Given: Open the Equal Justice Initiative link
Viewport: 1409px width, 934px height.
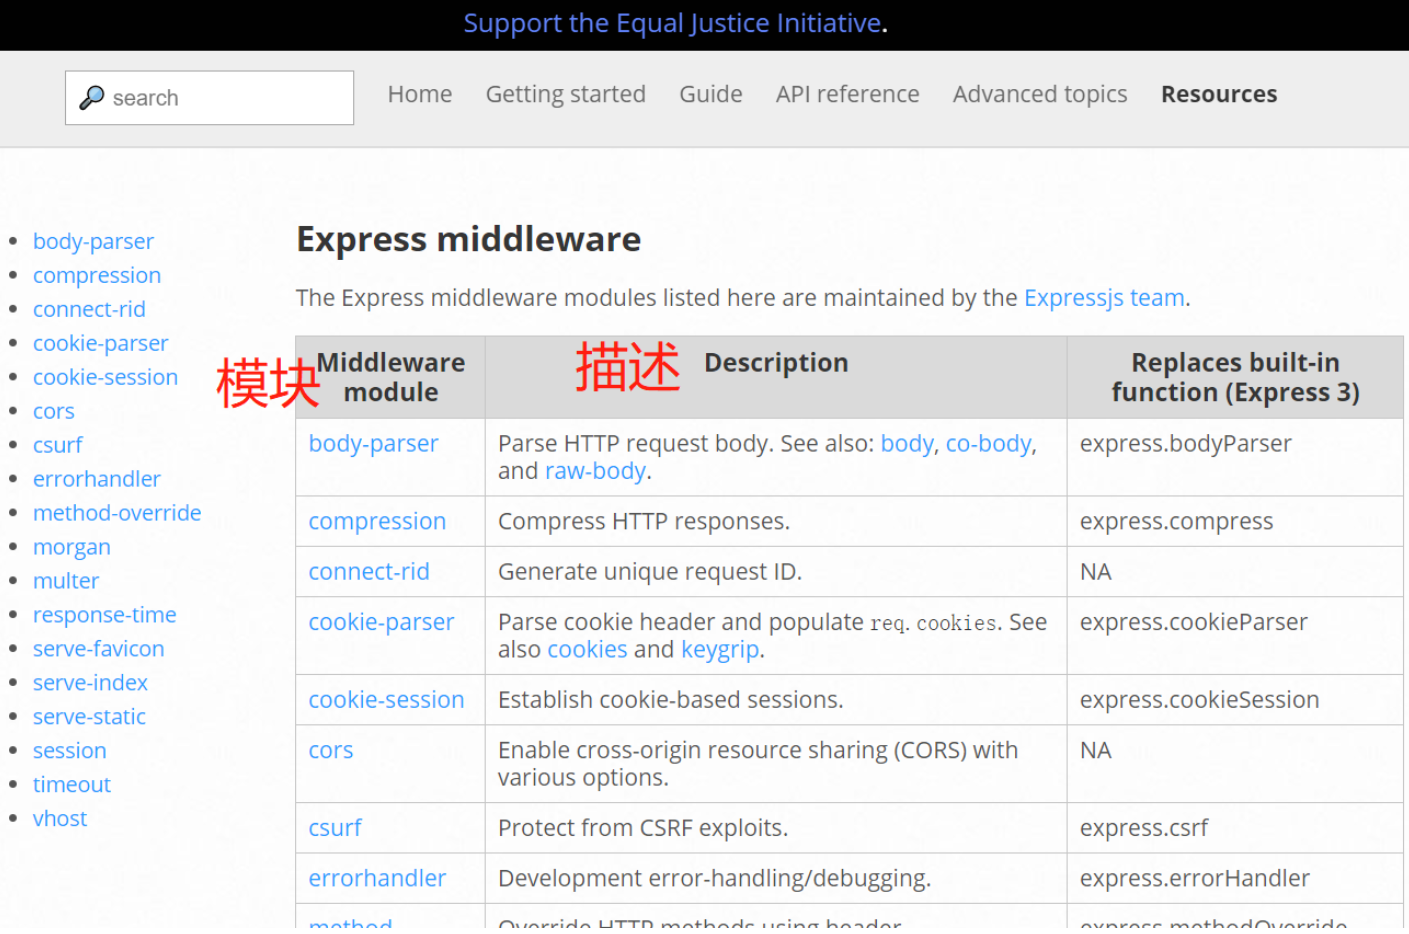Looking at the screenshot, I should coord(672,22).
